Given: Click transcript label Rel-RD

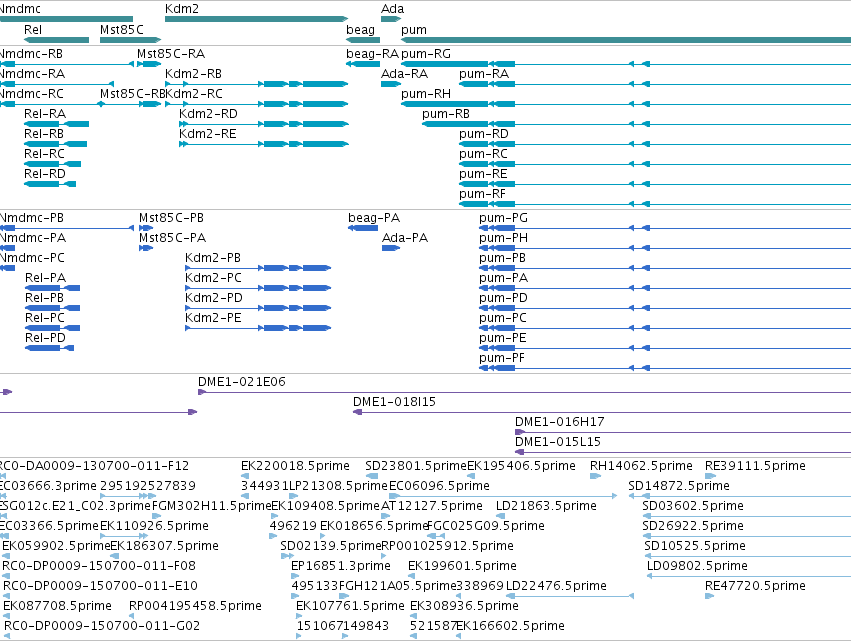Looking at the screenshot, I should point(45,174).
